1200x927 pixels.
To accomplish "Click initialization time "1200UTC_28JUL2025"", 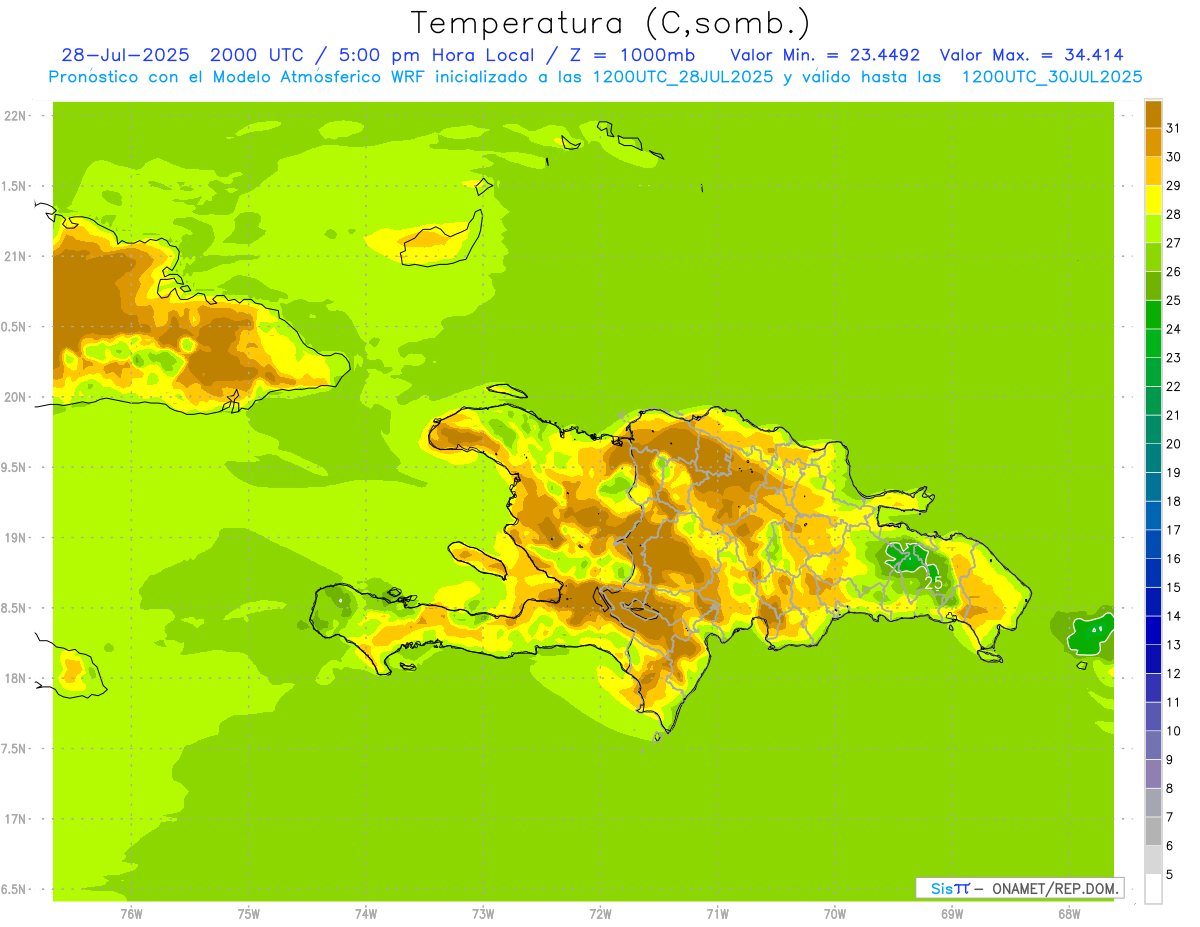I will (683, 77).
